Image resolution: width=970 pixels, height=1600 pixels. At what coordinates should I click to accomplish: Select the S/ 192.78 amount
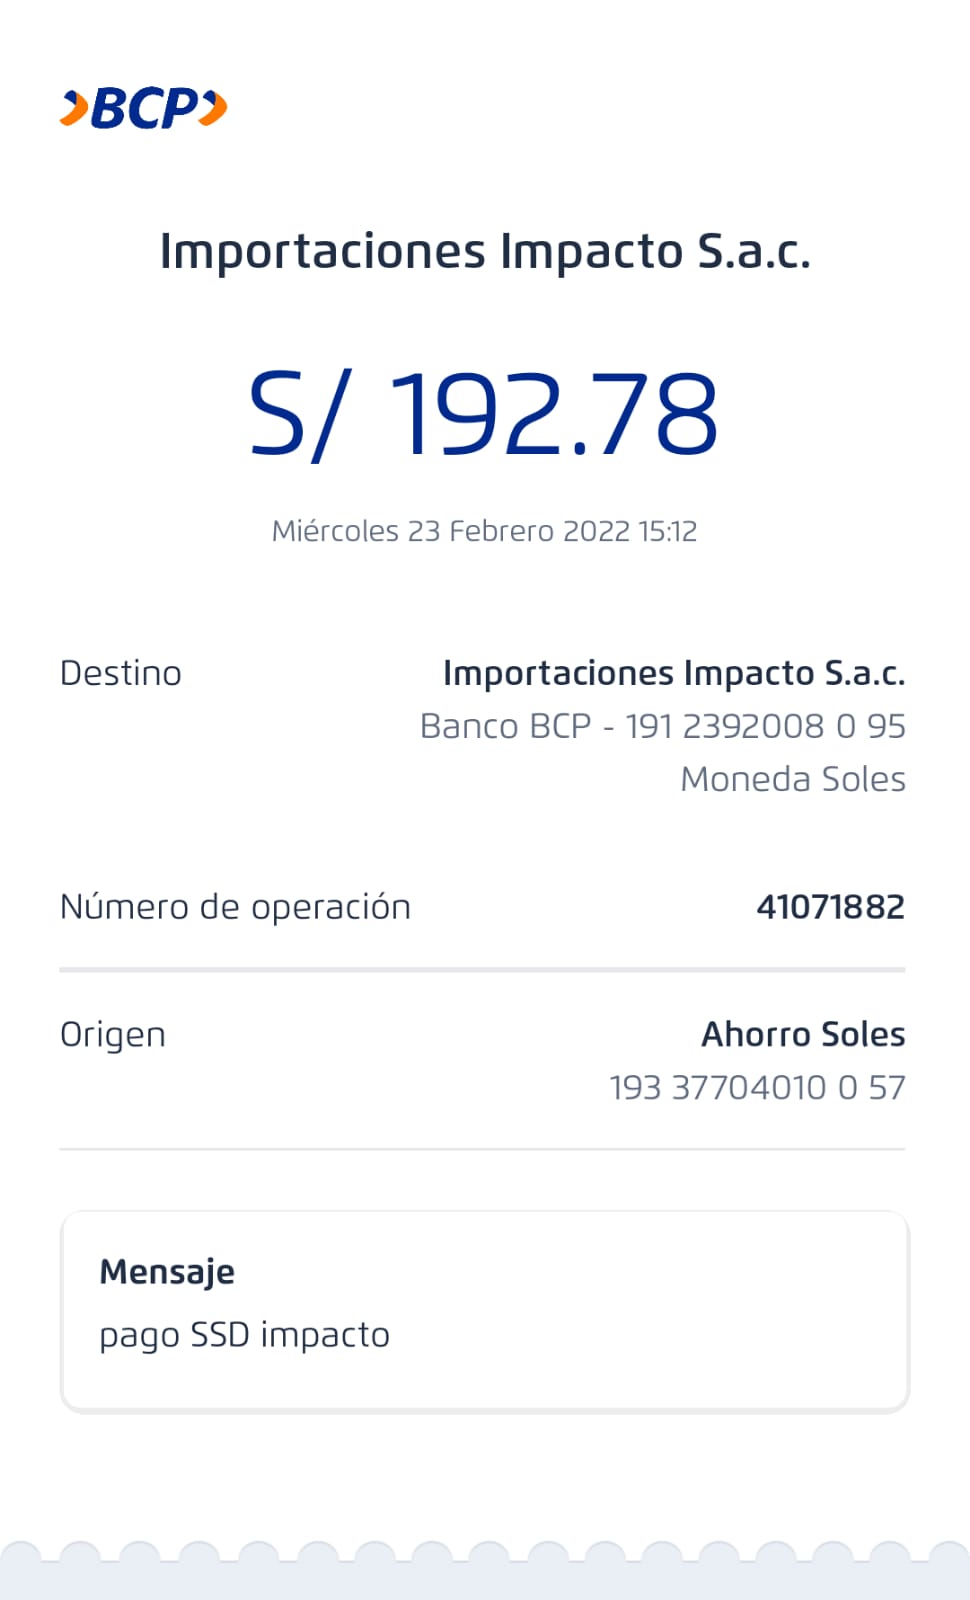[x=484, y=414]
